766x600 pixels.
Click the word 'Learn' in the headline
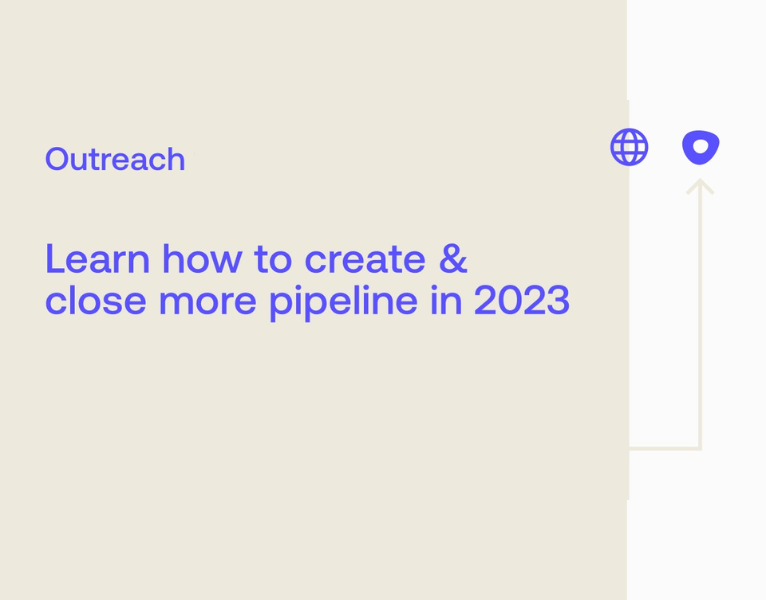(x=97, y=259)
